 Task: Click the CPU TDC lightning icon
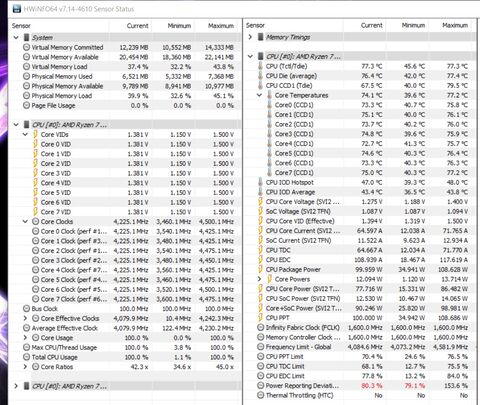[260, 250]
